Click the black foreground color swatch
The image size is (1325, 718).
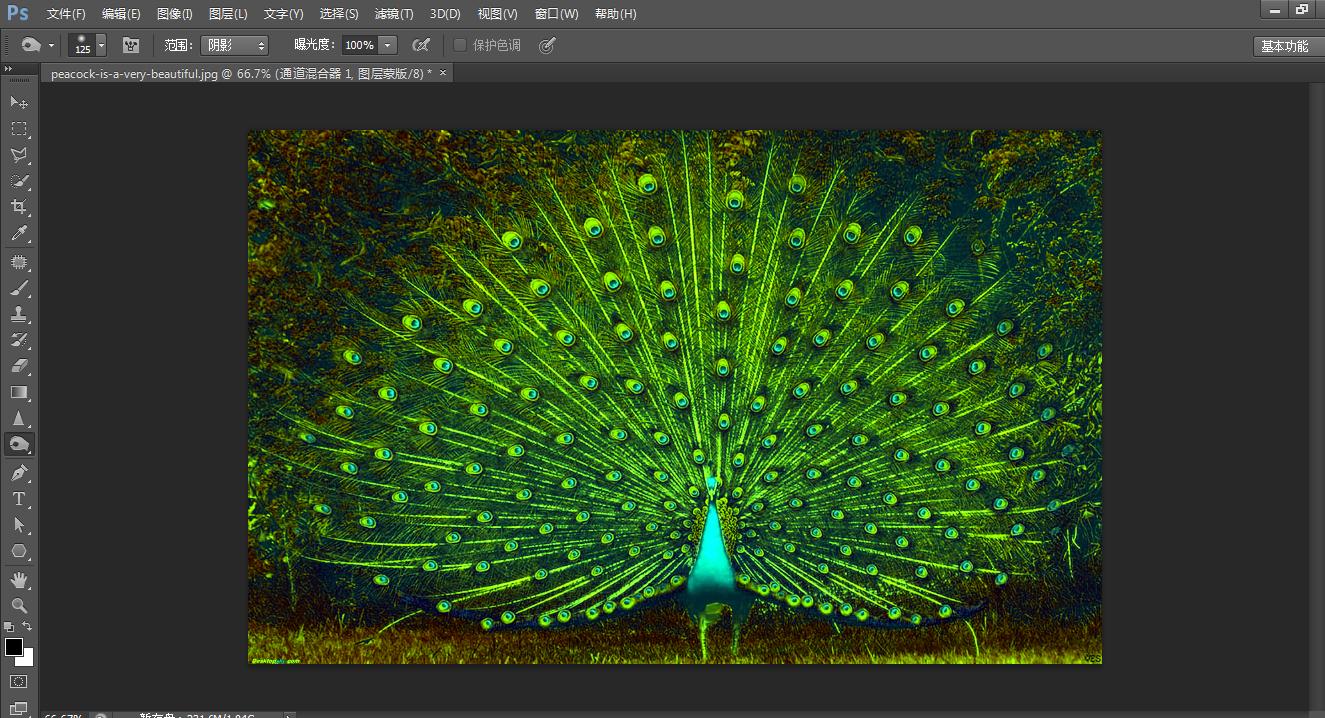coord(14,647)
